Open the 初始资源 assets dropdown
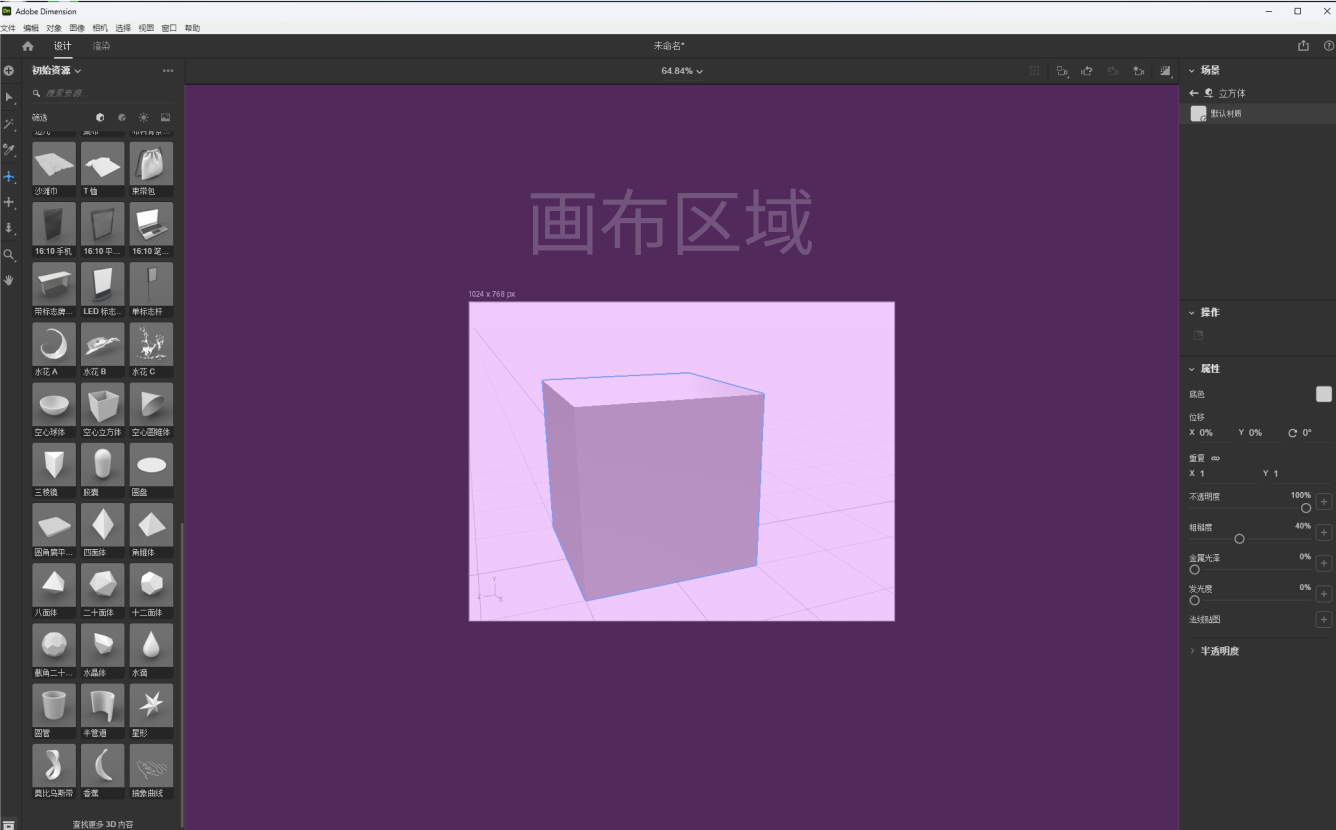1336x830 pixels. 55,70
